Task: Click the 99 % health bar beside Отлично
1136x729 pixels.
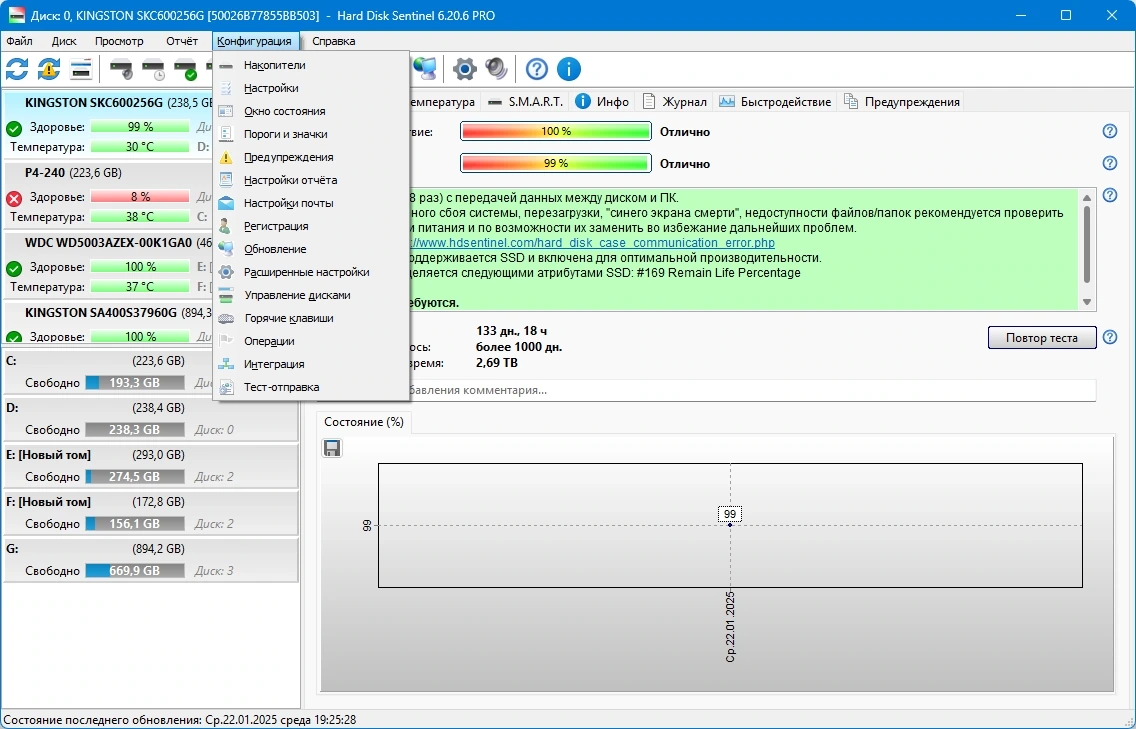Action: pyautogui.click(x=556, y=163)
